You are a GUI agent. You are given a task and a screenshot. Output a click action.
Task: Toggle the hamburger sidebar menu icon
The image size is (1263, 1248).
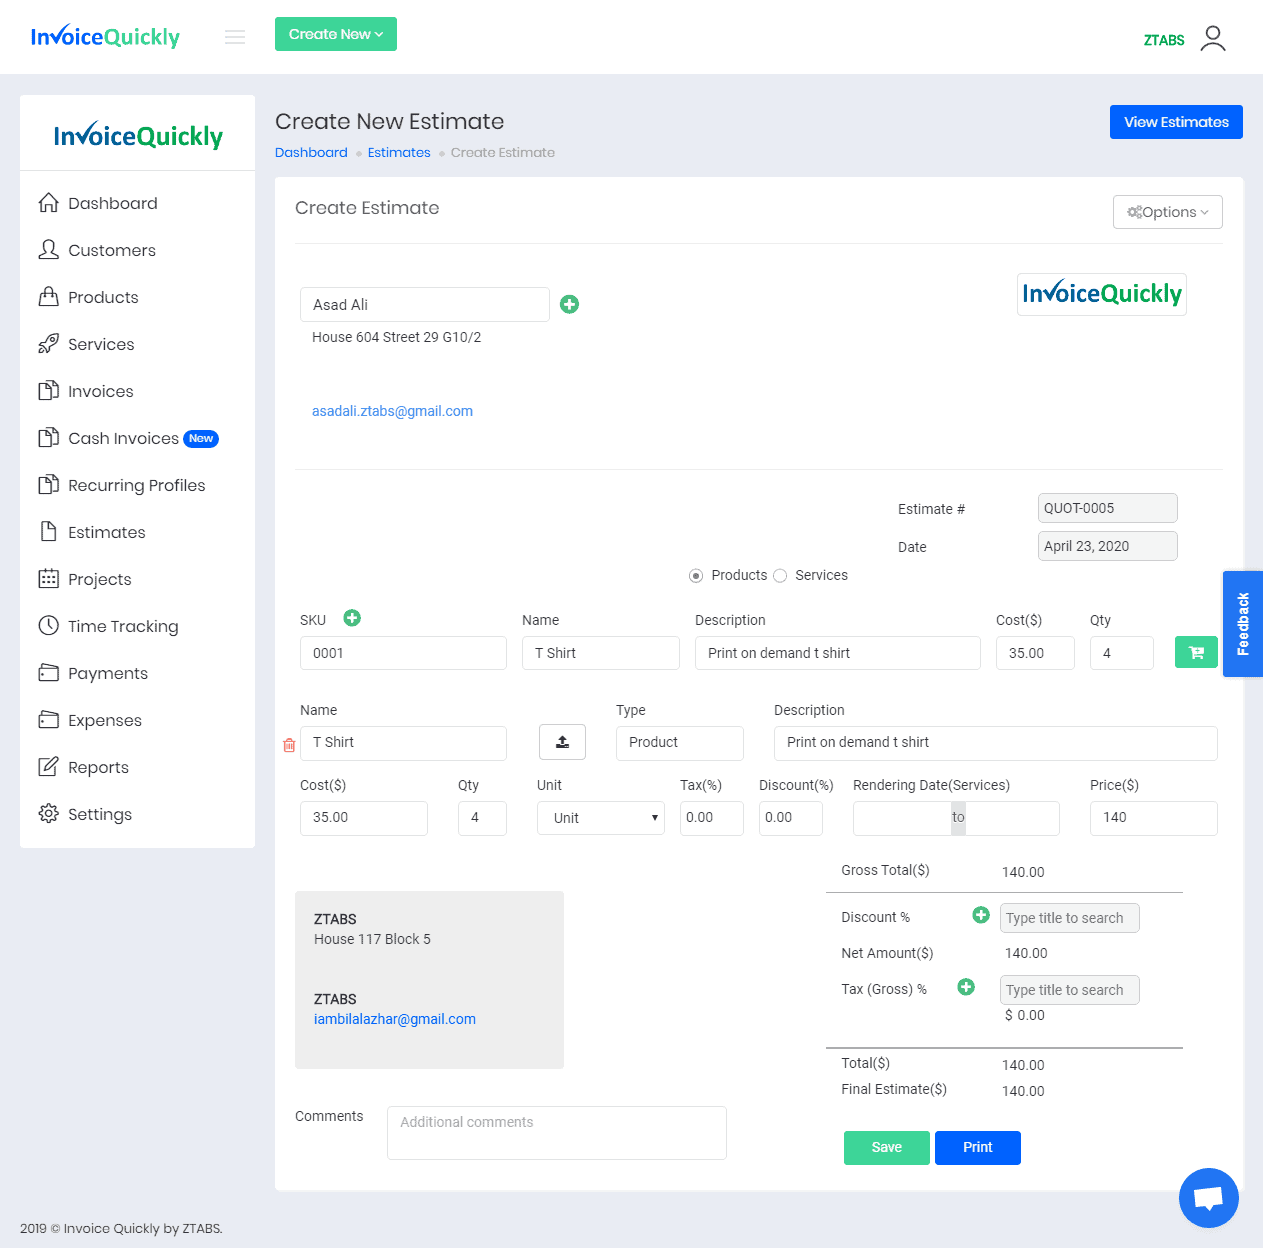click(x=235, y=37)
